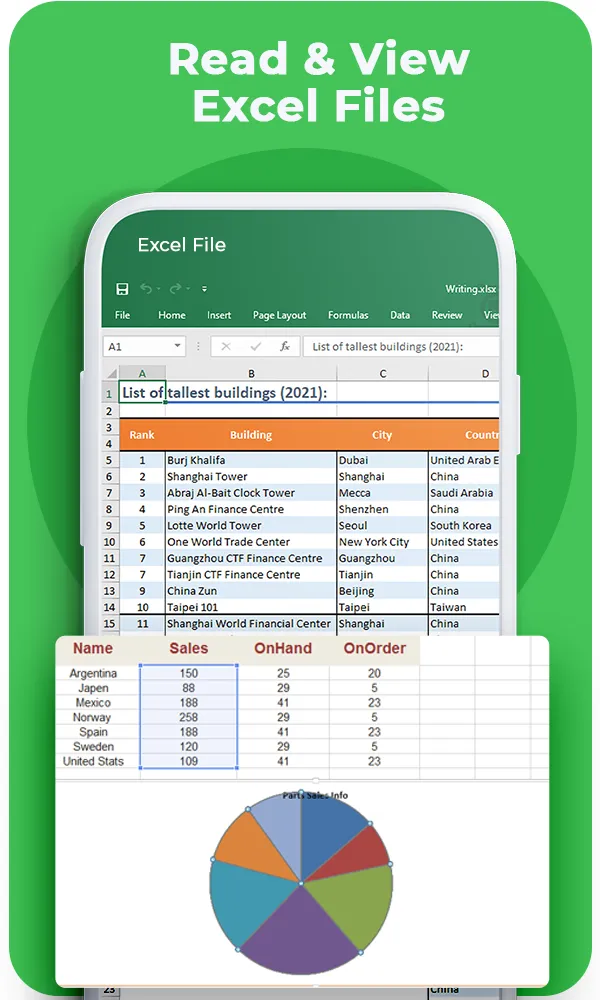Screen dimensions: 600x1000
Task: Select row 9 header
Action: 110,526
